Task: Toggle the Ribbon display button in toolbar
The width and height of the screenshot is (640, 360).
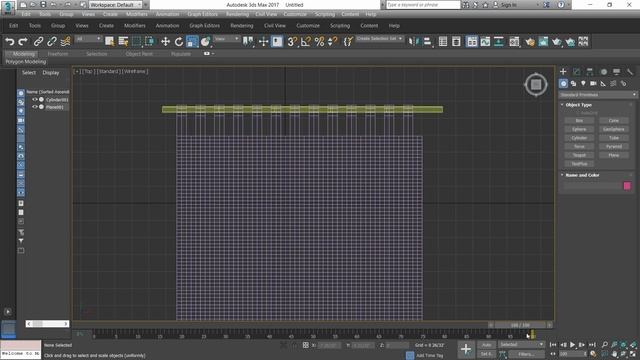Action: coord(472,41)
